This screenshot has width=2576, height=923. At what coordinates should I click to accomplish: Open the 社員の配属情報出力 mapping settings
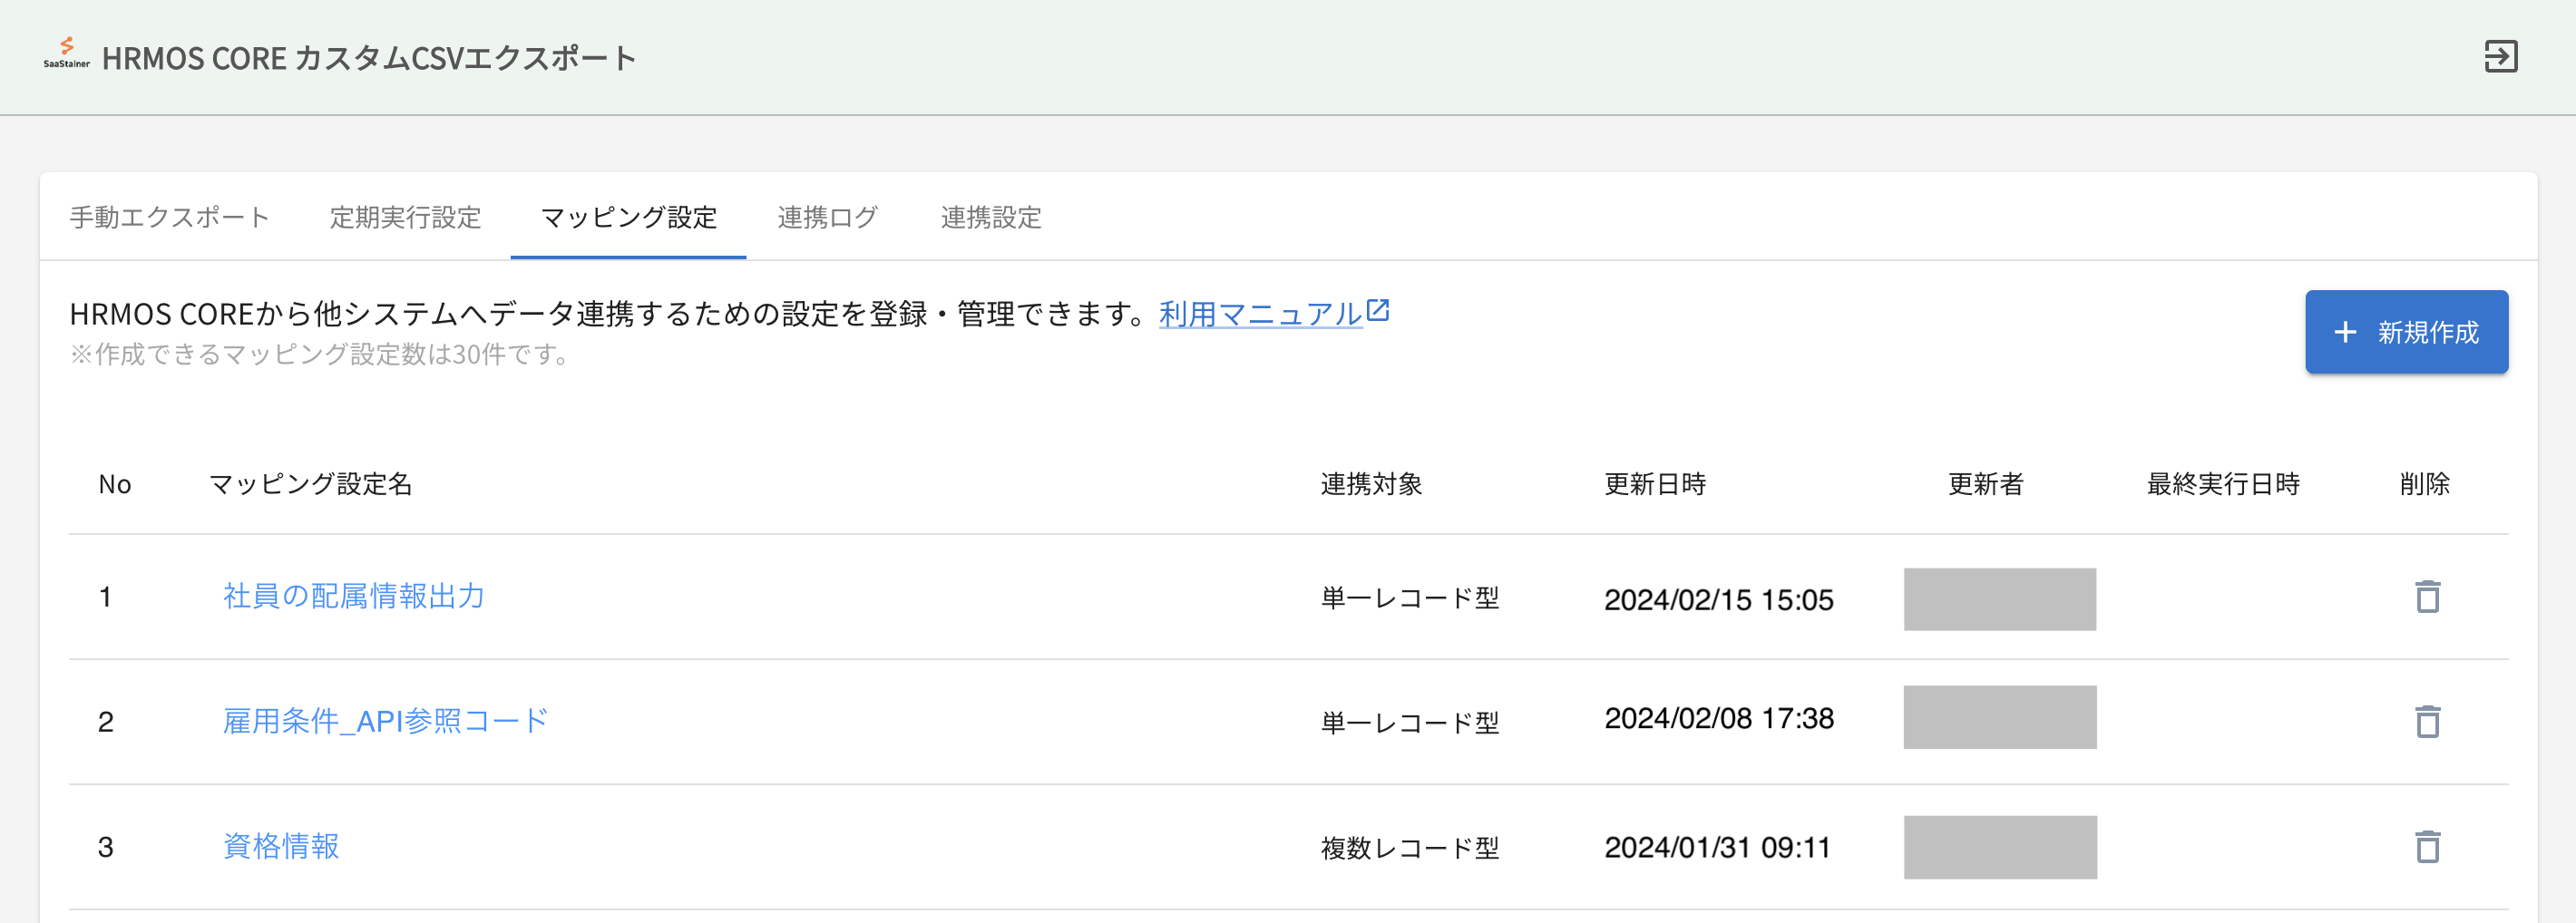(x=353, y=597)
